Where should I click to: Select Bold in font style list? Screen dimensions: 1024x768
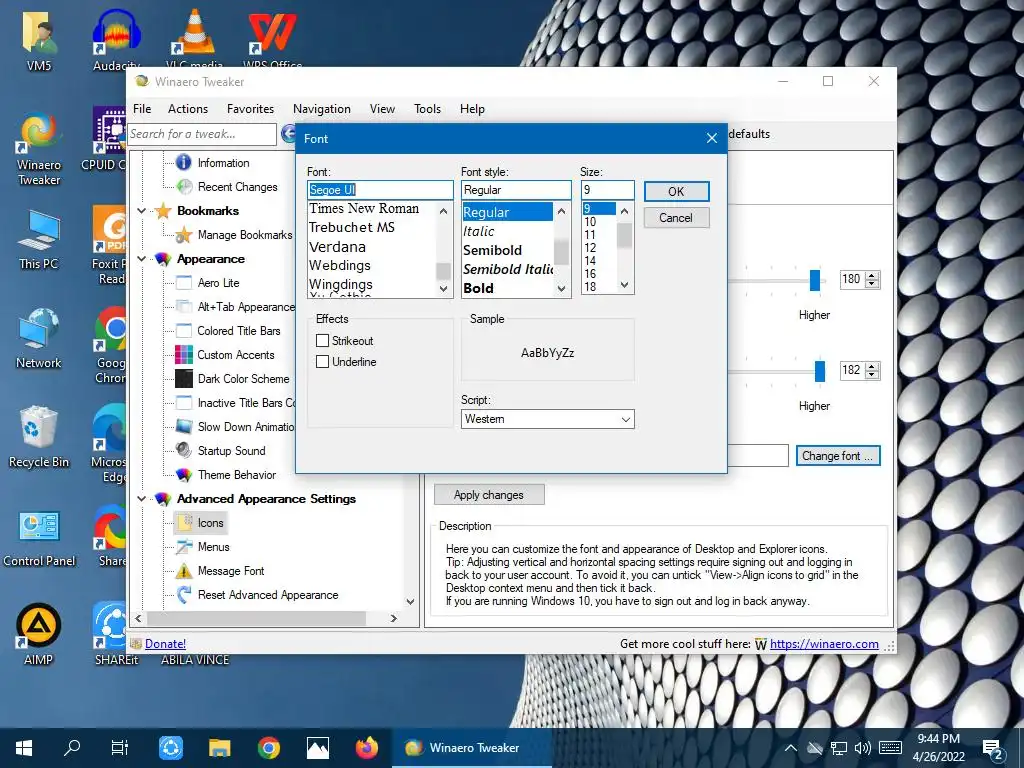tap(479, 288)
